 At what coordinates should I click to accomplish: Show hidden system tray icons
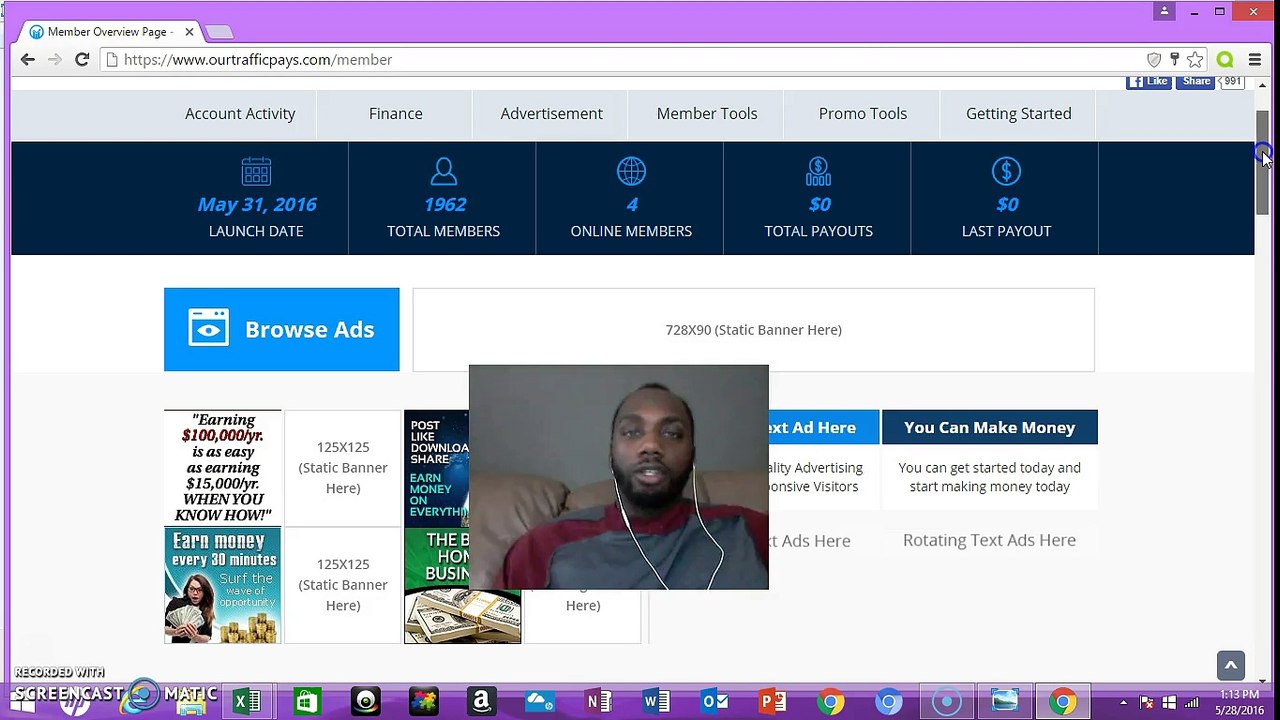tap(1123, 702)
